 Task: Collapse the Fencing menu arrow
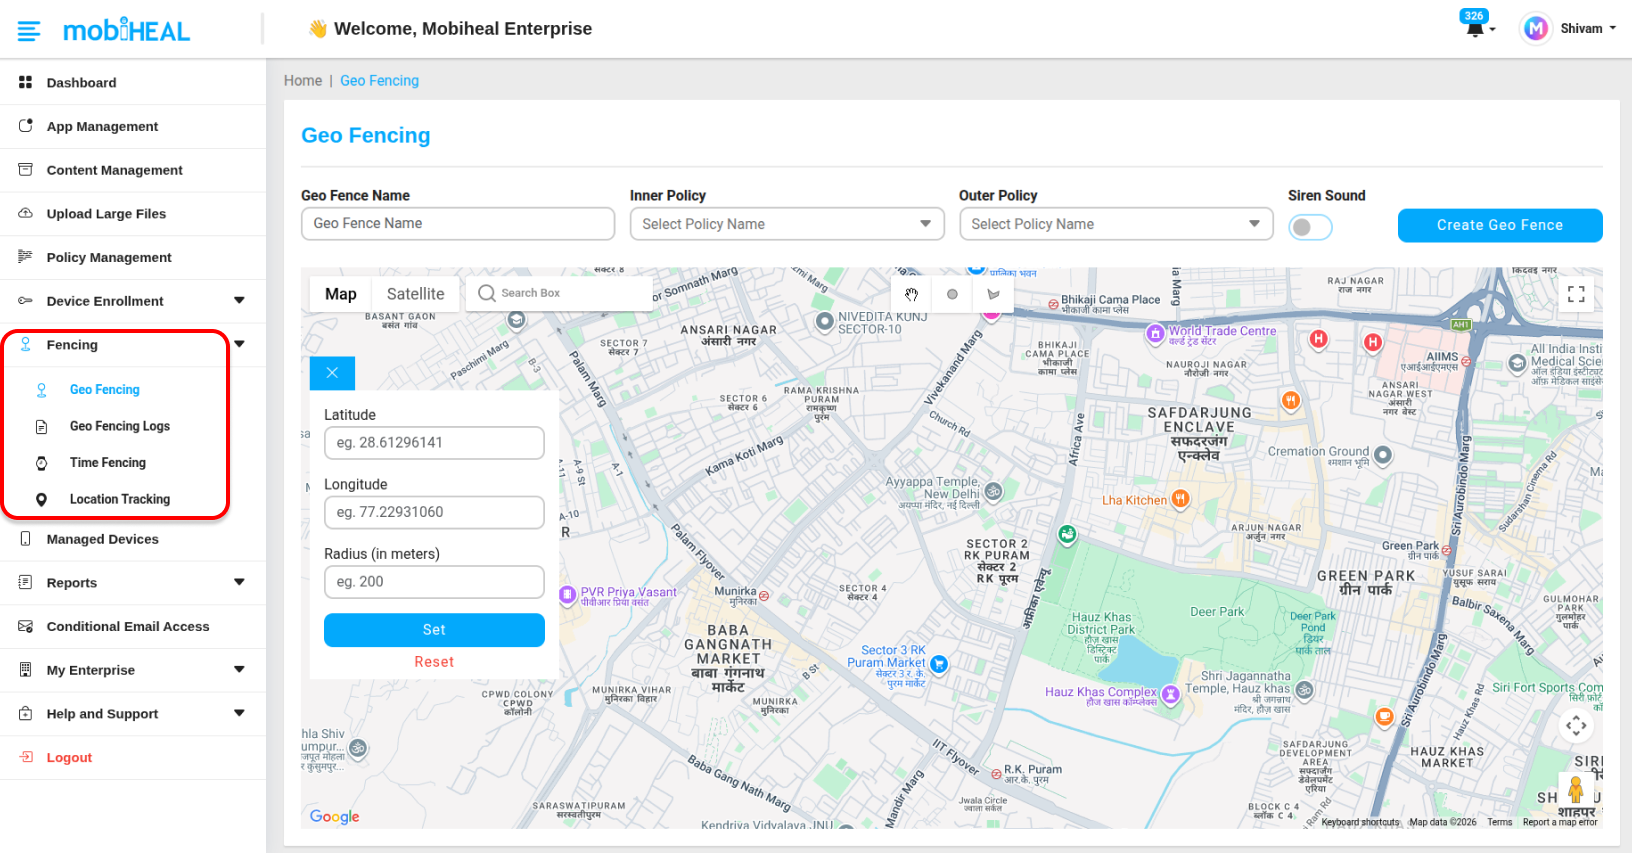point(239,344)
